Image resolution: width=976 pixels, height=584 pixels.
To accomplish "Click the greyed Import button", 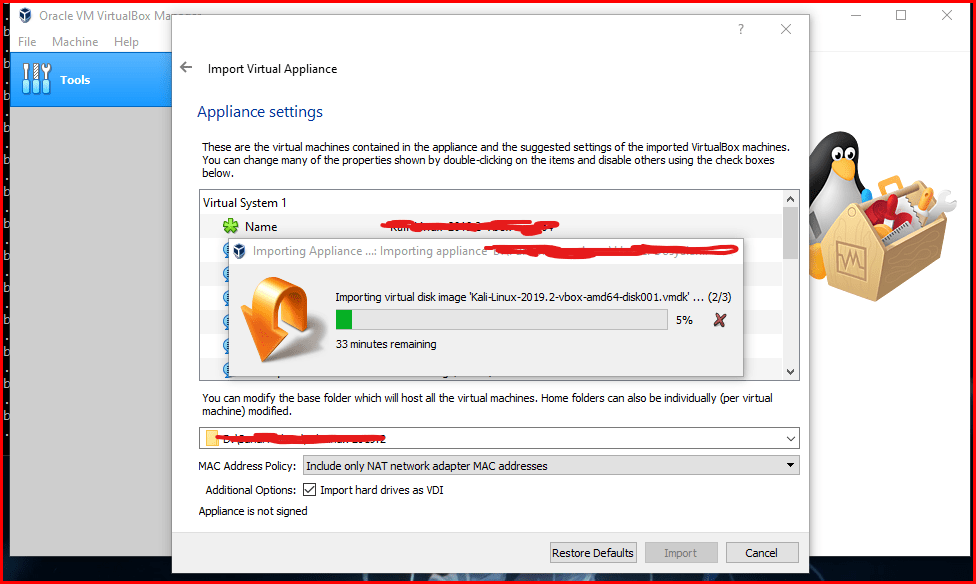I will click(680, 553).
